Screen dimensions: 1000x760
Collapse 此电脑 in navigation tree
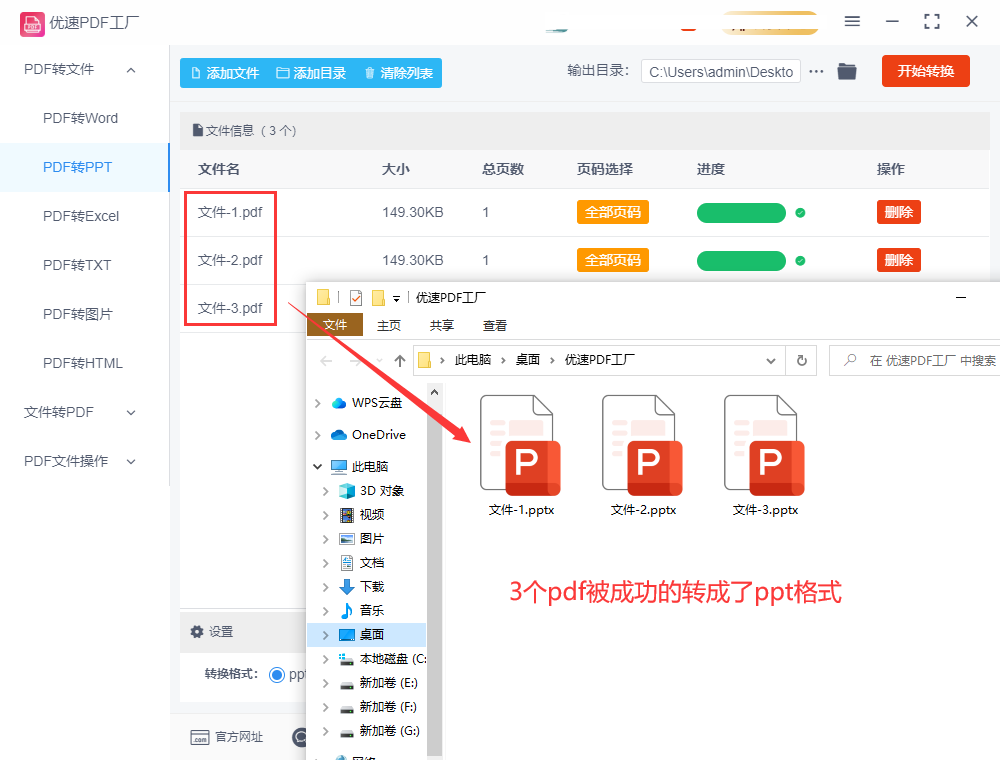pos(318,467)
